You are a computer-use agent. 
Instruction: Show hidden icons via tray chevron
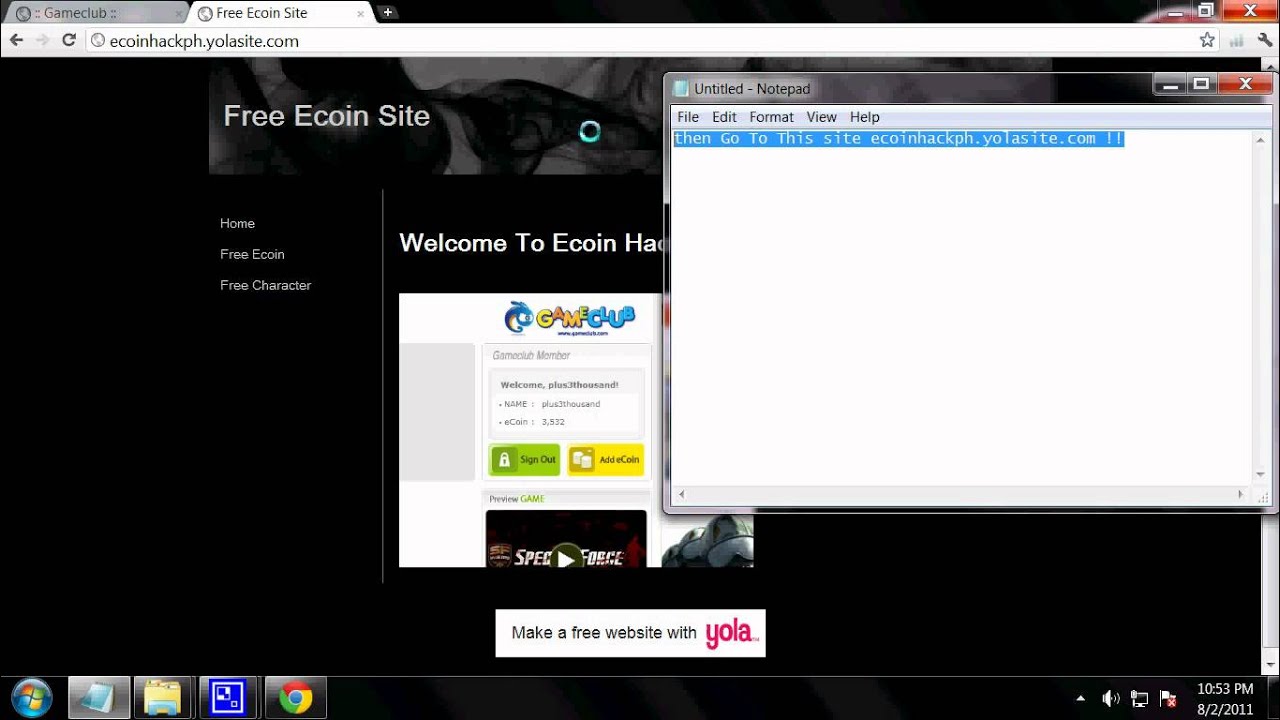click(1081, 698)
